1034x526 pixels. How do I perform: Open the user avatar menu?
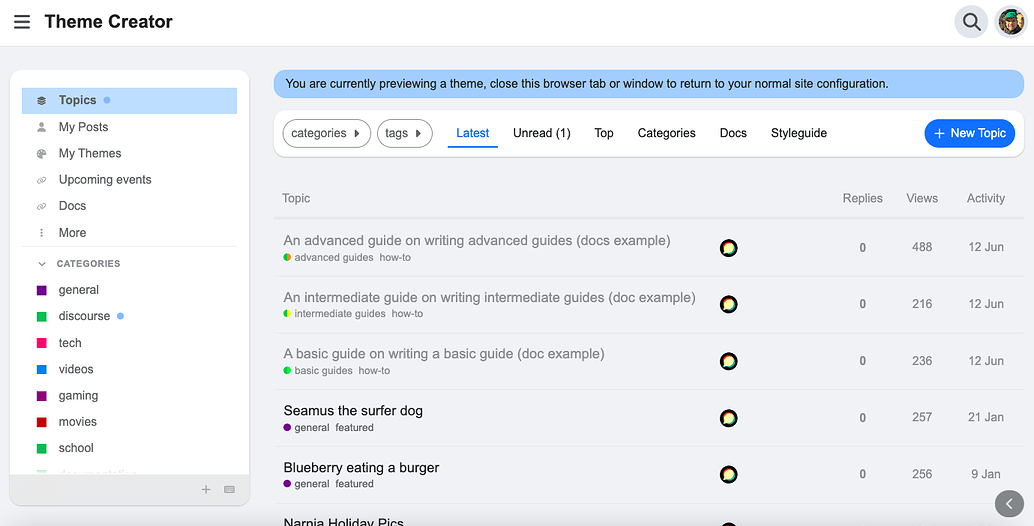(x=1011, y=22)
